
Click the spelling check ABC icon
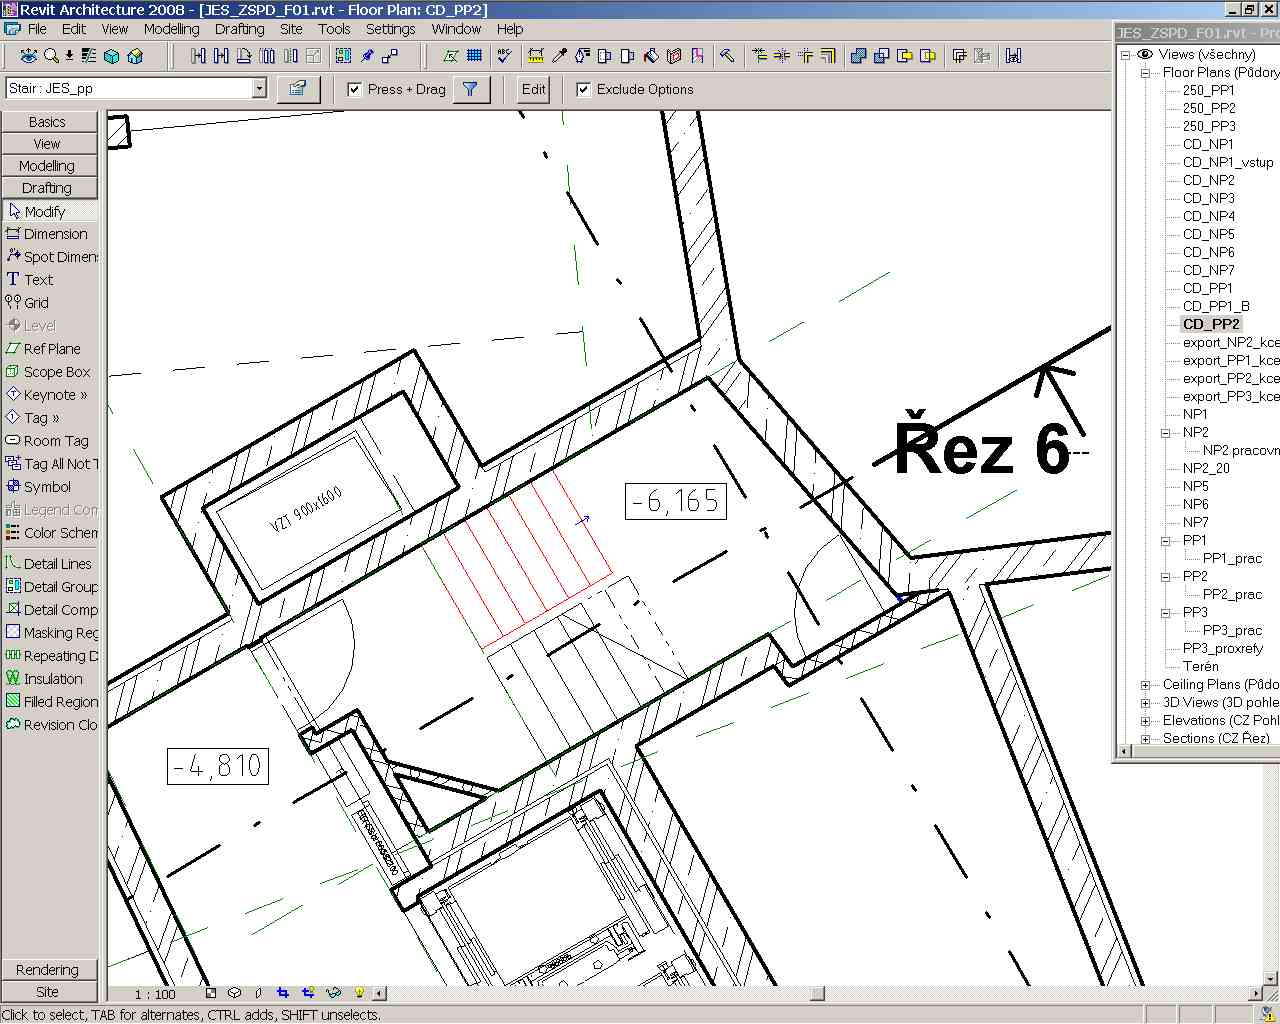tap(504, 56)
